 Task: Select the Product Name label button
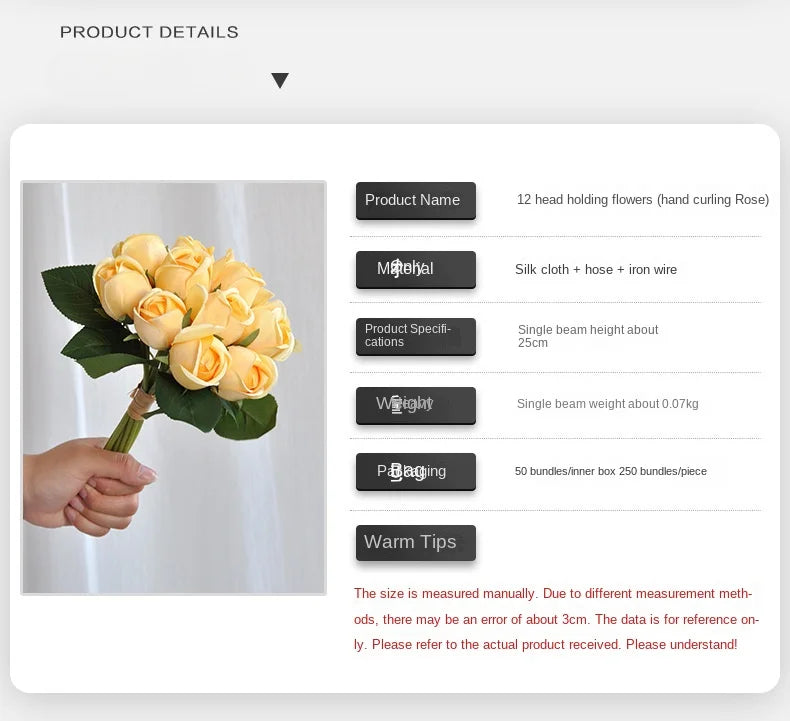(x=415, y=200)
